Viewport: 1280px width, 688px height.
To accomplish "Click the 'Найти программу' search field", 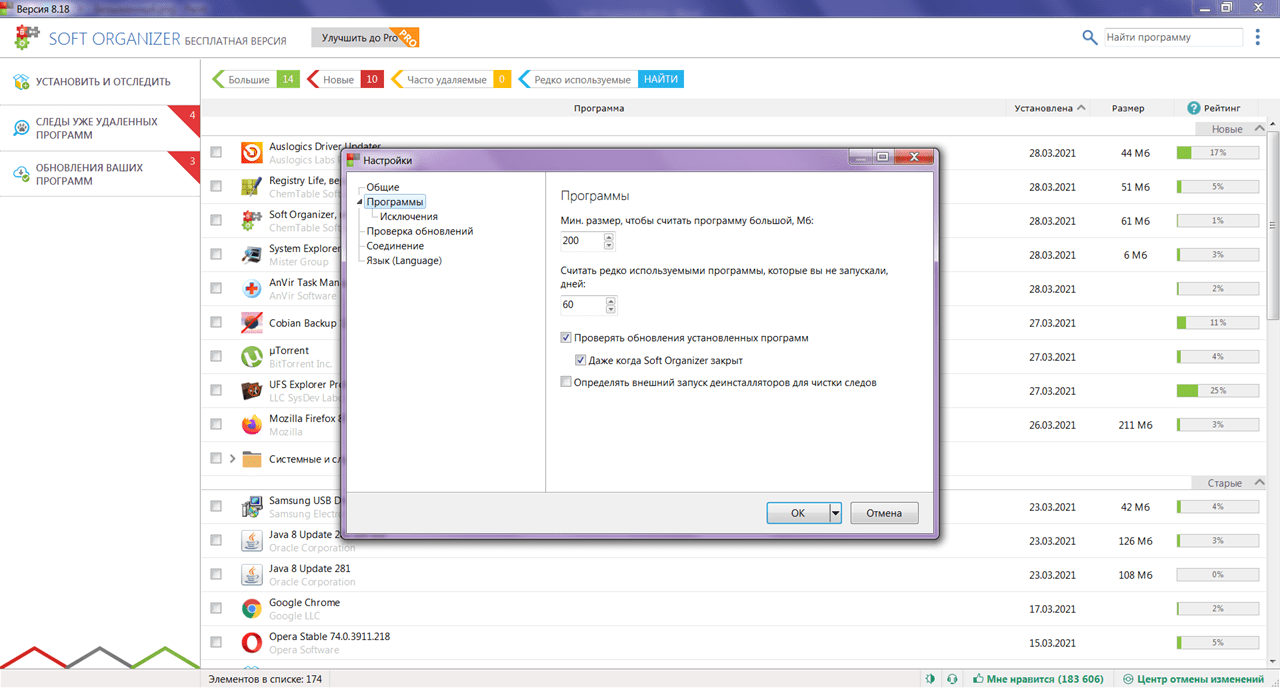I will click(1173, 38).
